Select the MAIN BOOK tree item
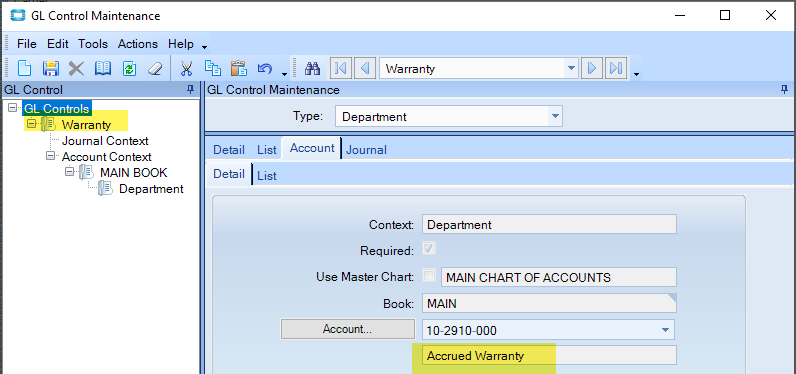The image size is (796, 374). tap(134, 173)
